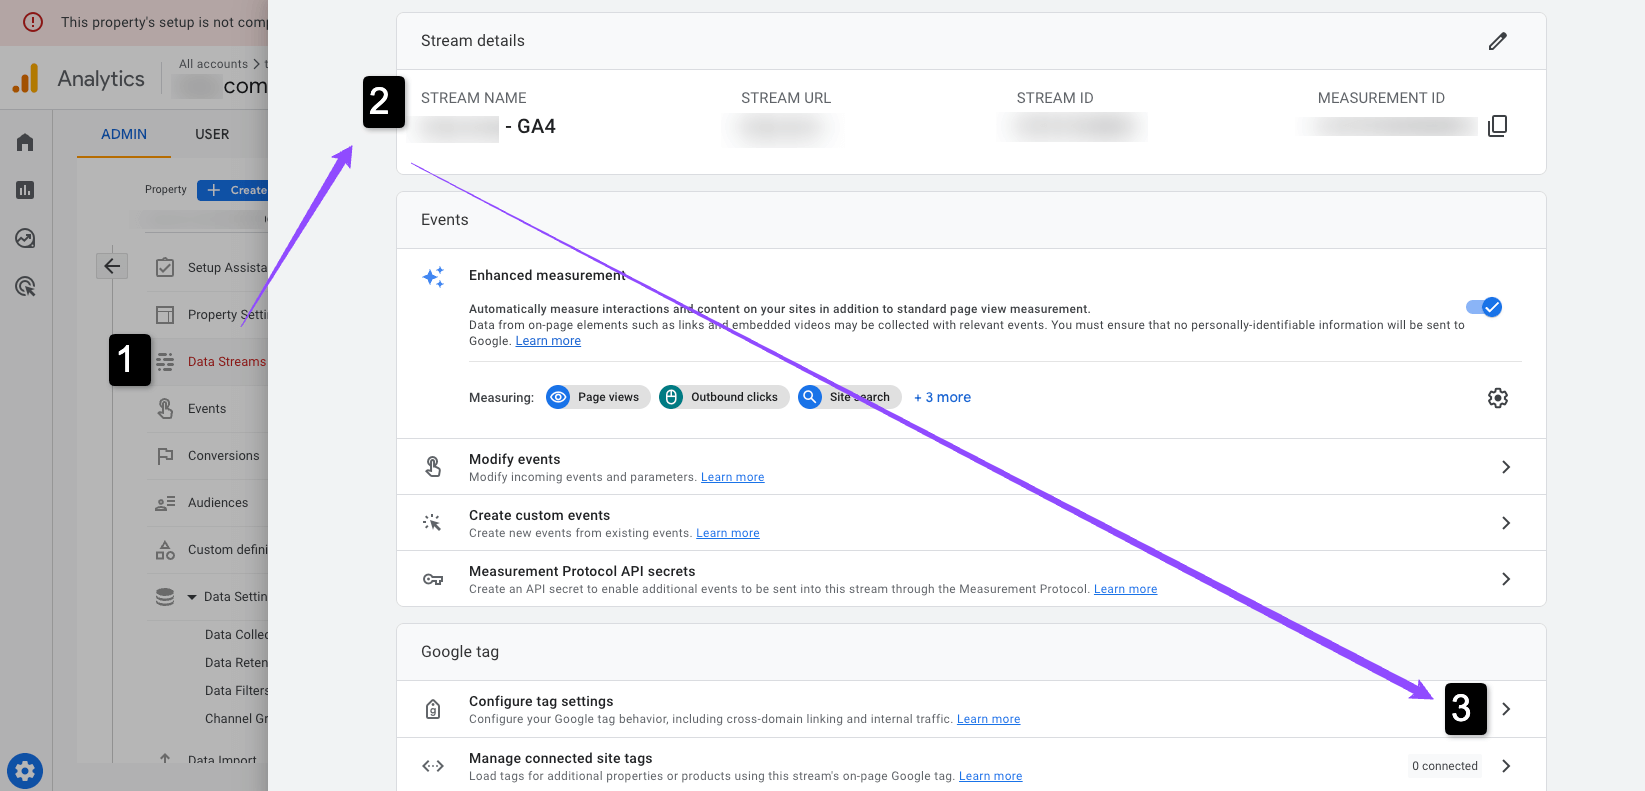Expand Configure tag settings chevron
Image resolution: width=1645 pixels, height=791 pixels.
pos(1506,709)
